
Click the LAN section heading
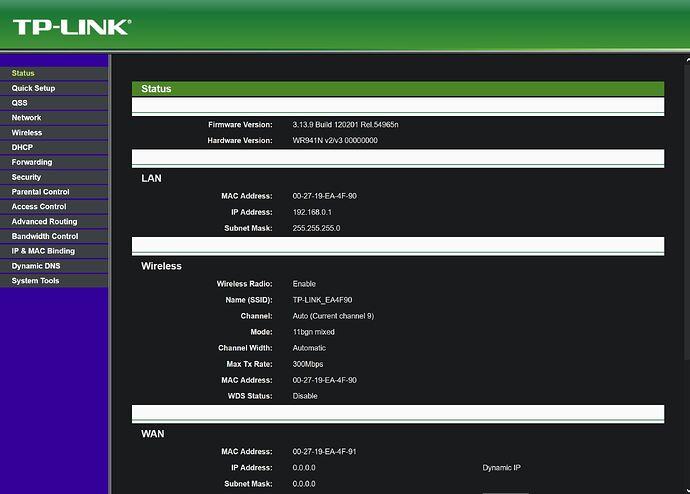151,179
